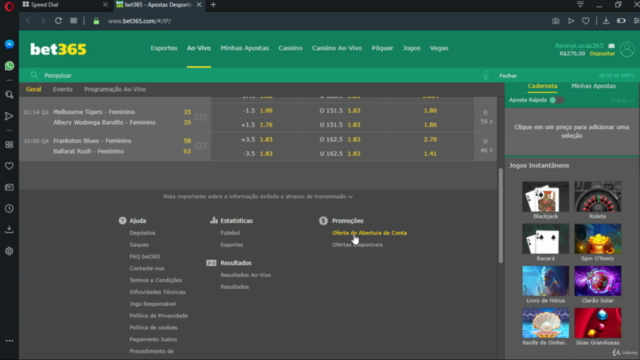
Task: Select the Caderneta tab
Action: tap(542, 86)
